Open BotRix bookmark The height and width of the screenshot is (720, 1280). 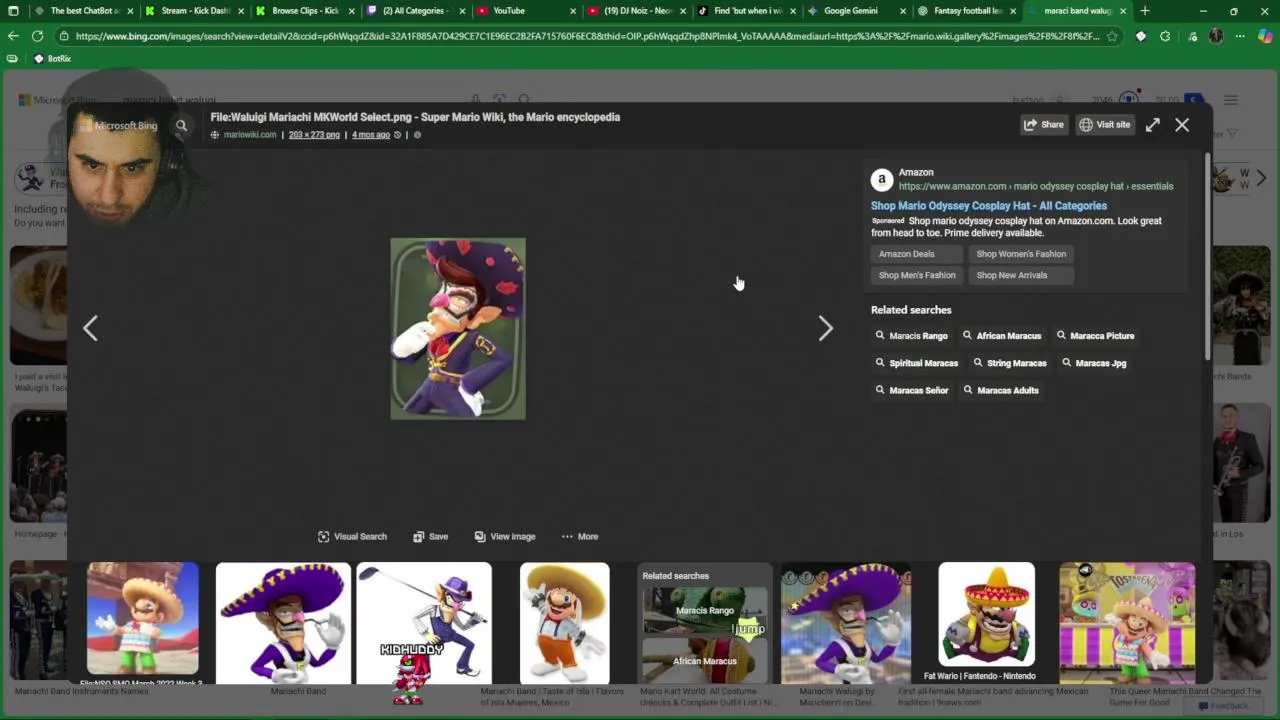(x=53, y=59)
